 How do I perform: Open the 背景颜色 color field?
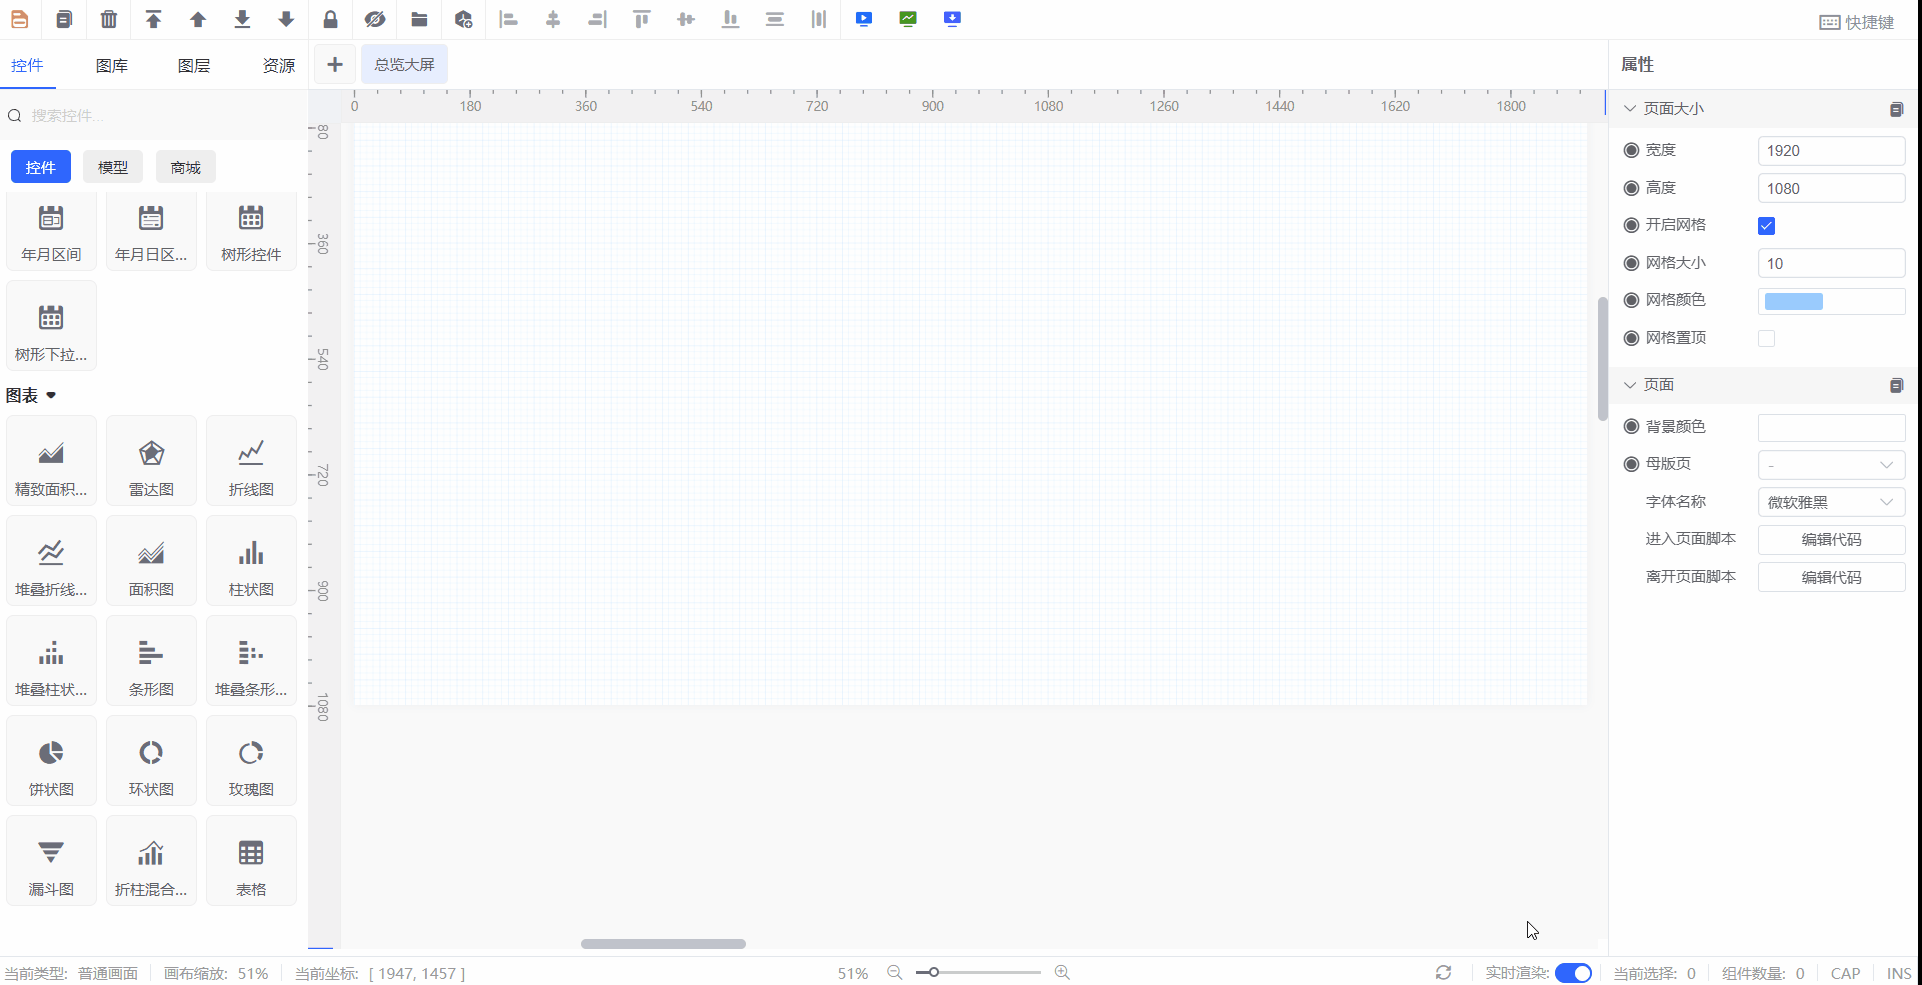pyautogui.click(x=1832, y=428)
